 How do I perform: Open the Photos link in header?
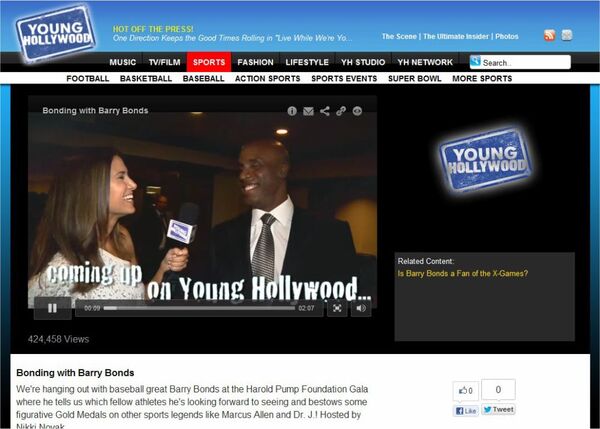click(507, 36)
